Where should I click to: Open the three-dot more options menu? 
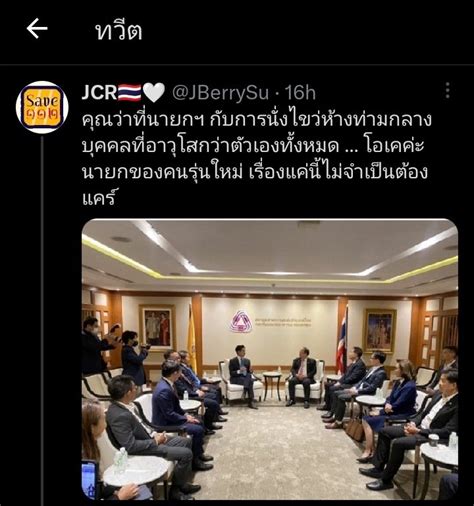[x=448, y=91]
